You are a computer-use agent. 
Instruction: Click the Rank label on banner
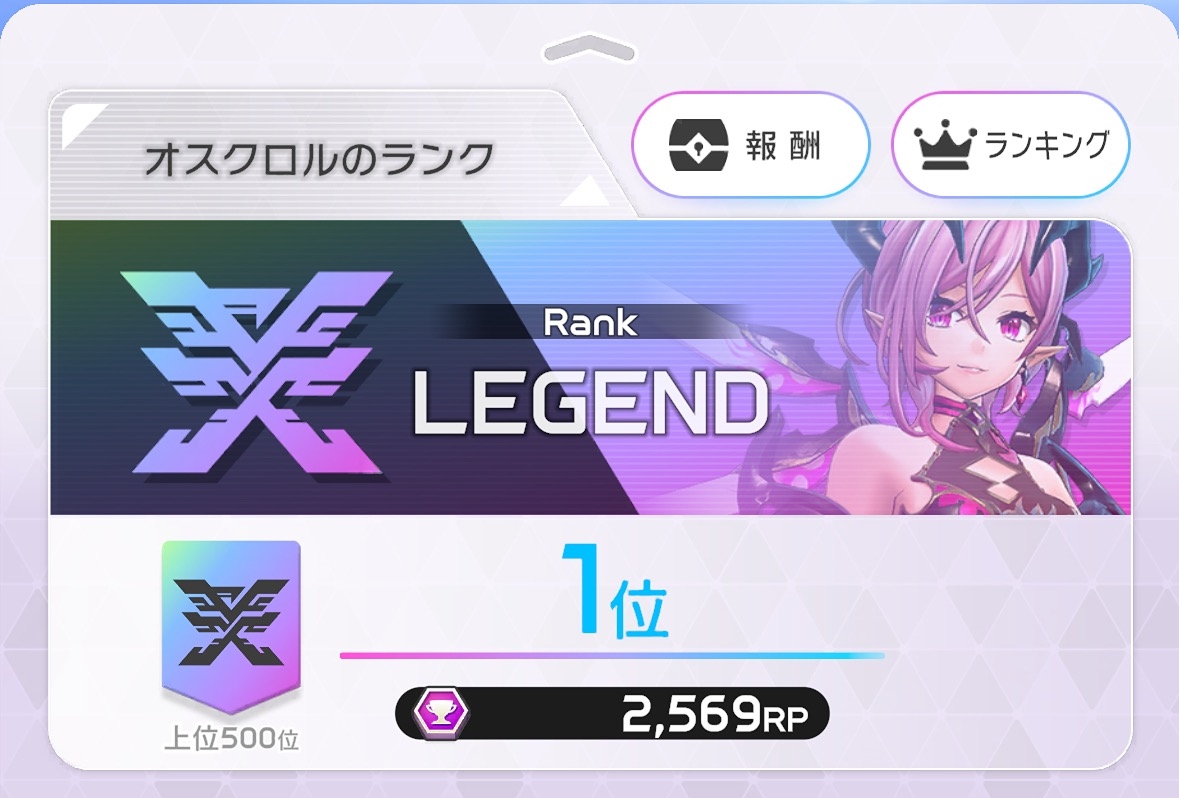point(590,323)
